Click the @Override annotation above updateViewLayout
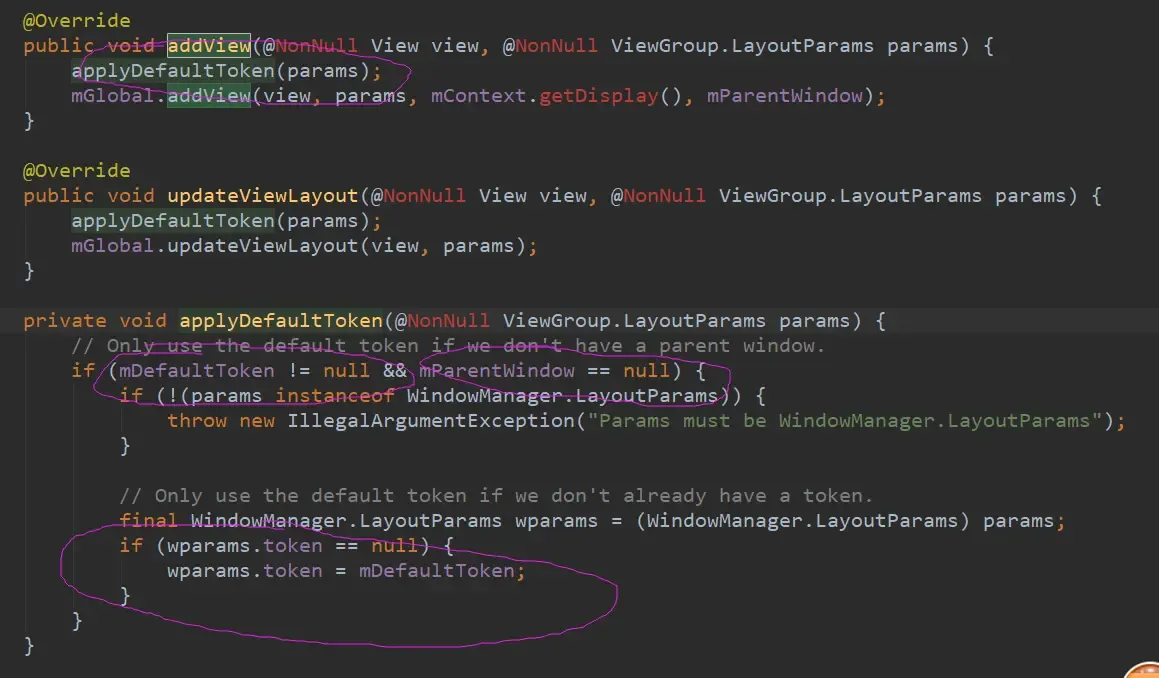This screenshot has width=1159, height=678. (x=77, y=171)
